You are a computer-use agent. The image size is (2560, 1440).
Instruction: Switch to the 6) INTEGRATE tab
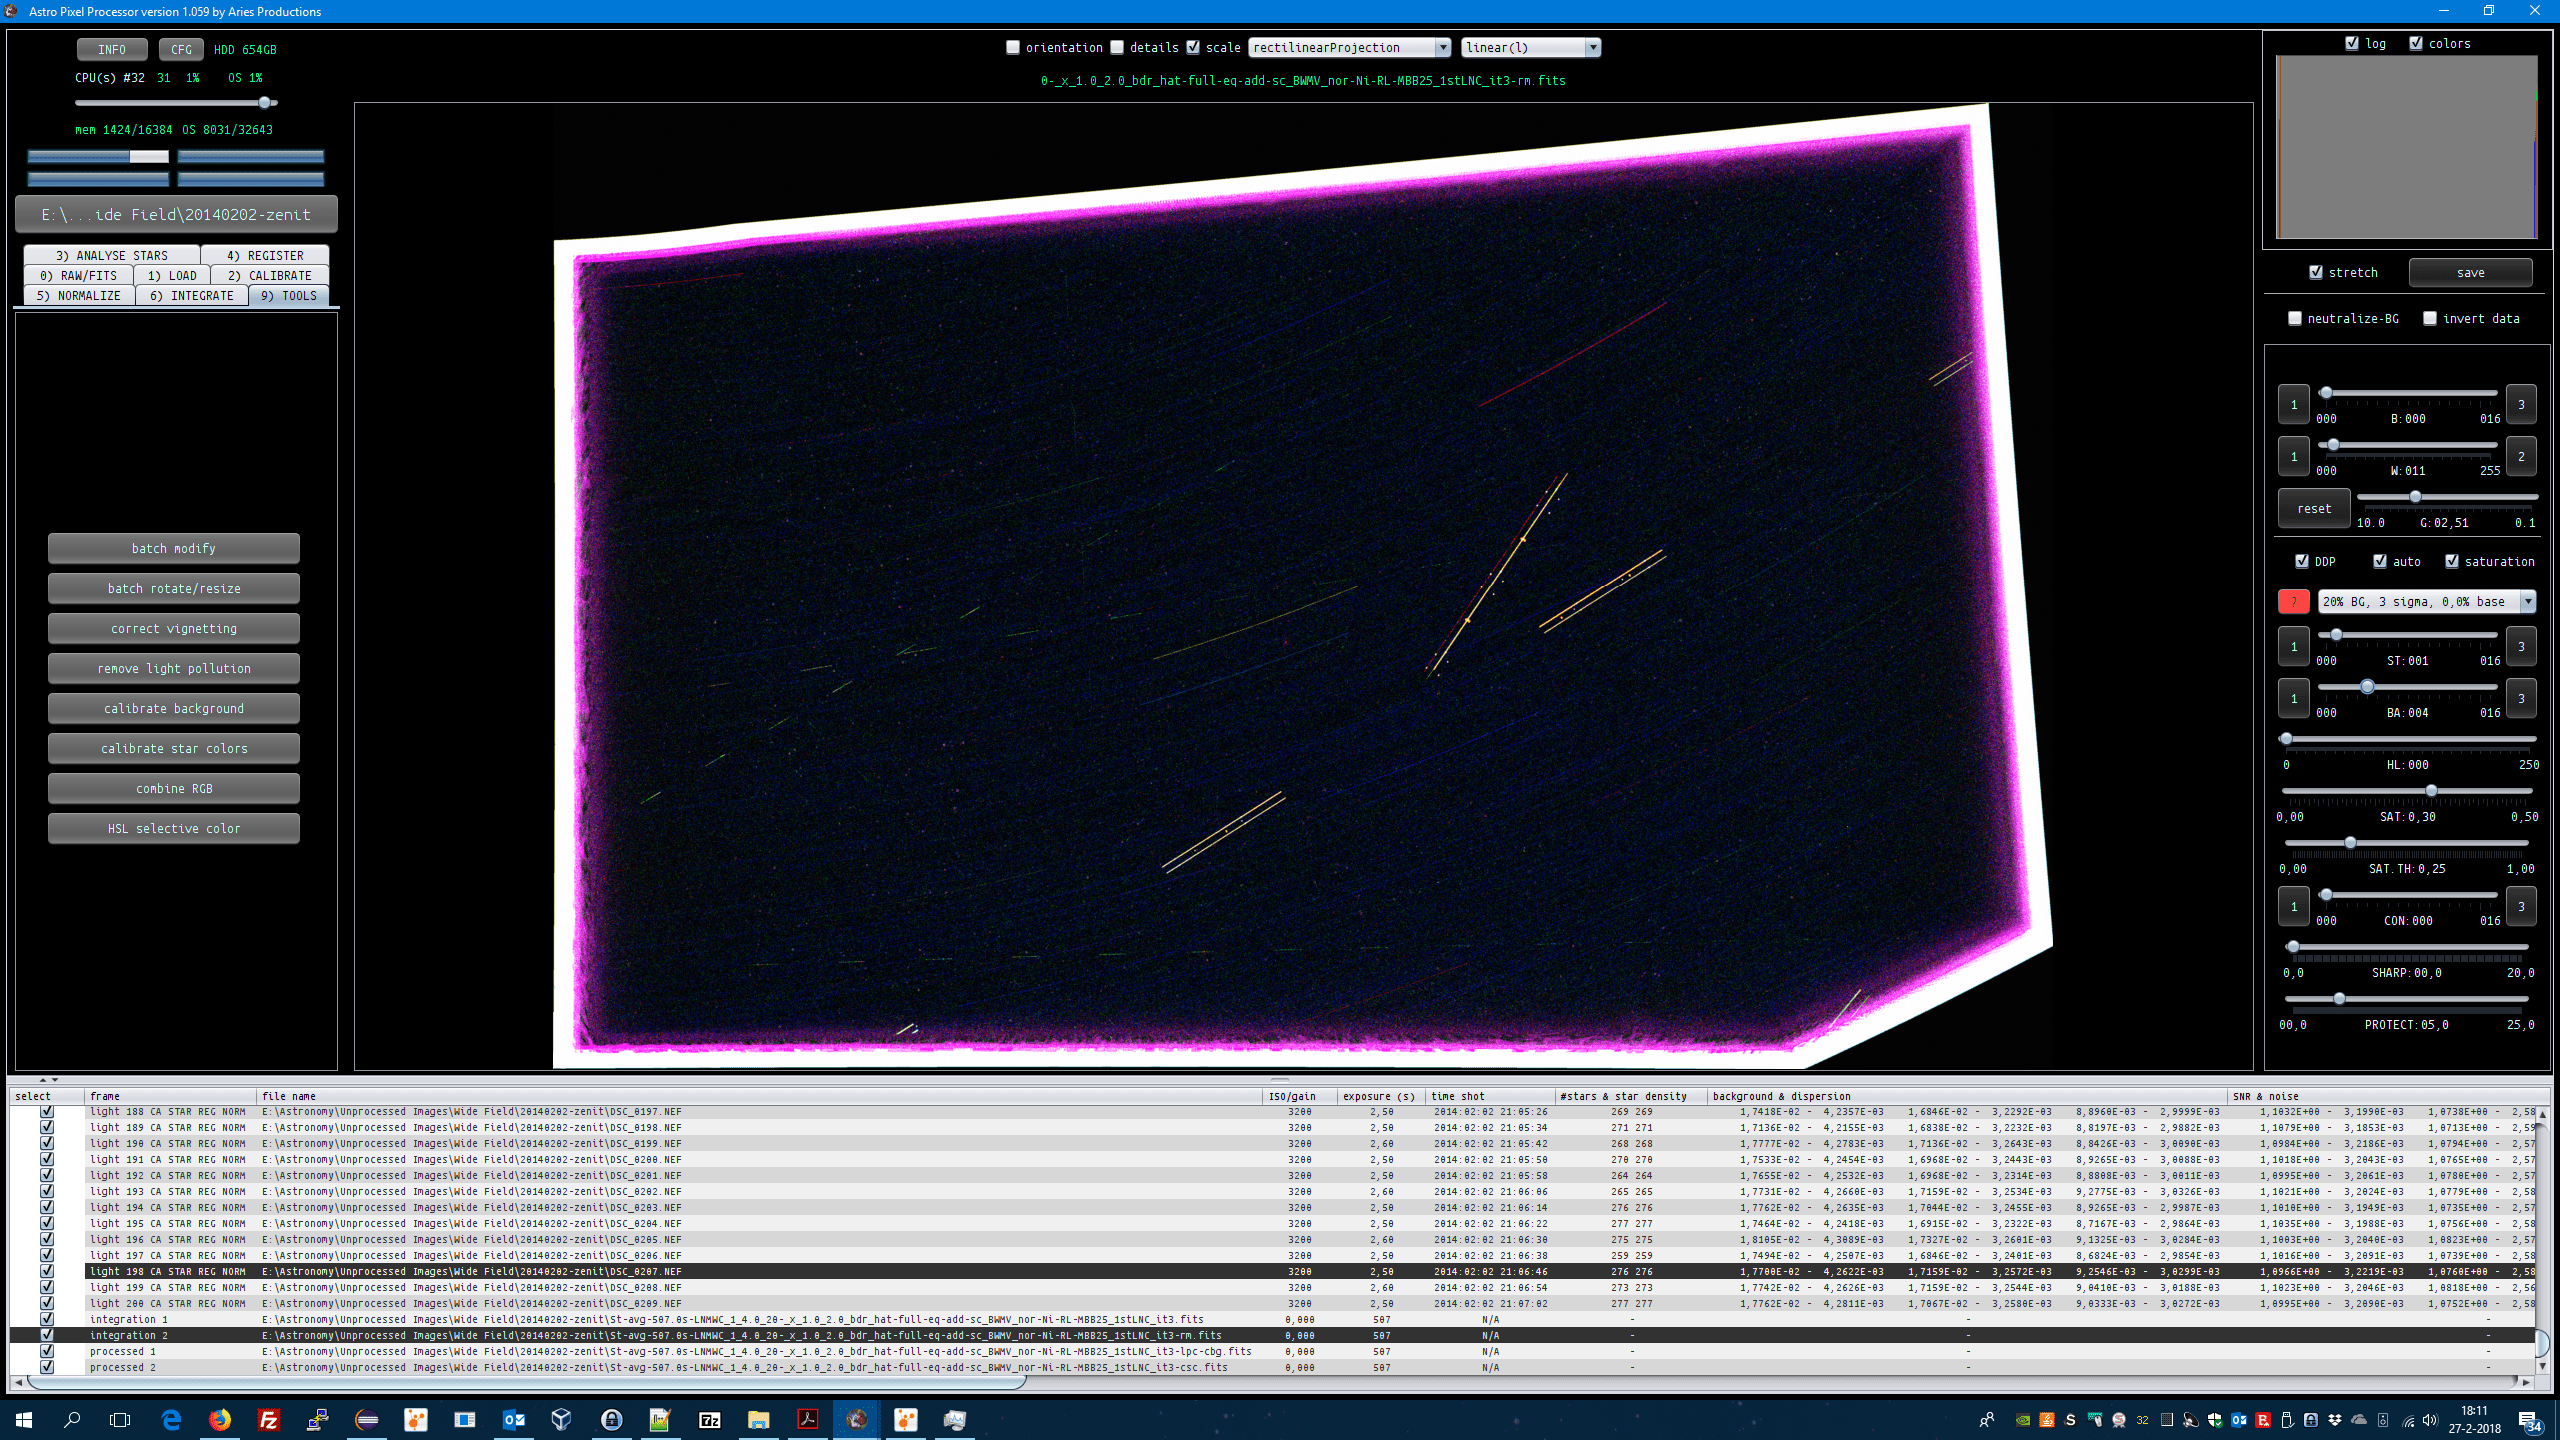[x=191, y=295]
